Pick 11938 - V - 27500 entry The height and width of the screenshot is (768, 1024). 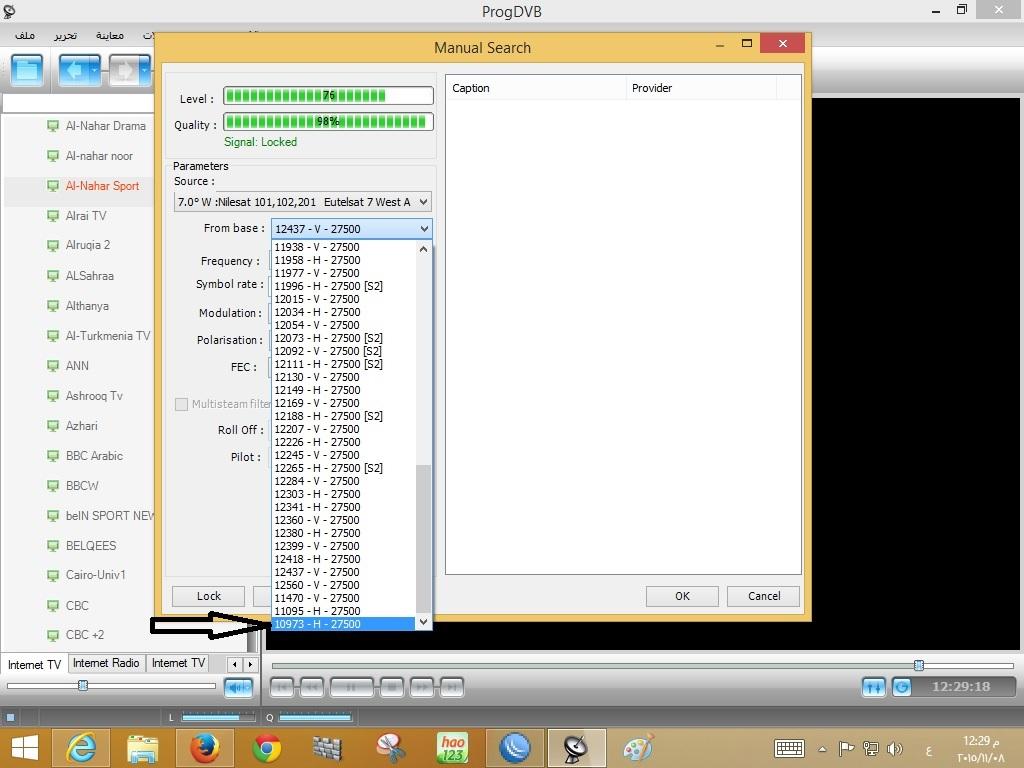(344, 247)
